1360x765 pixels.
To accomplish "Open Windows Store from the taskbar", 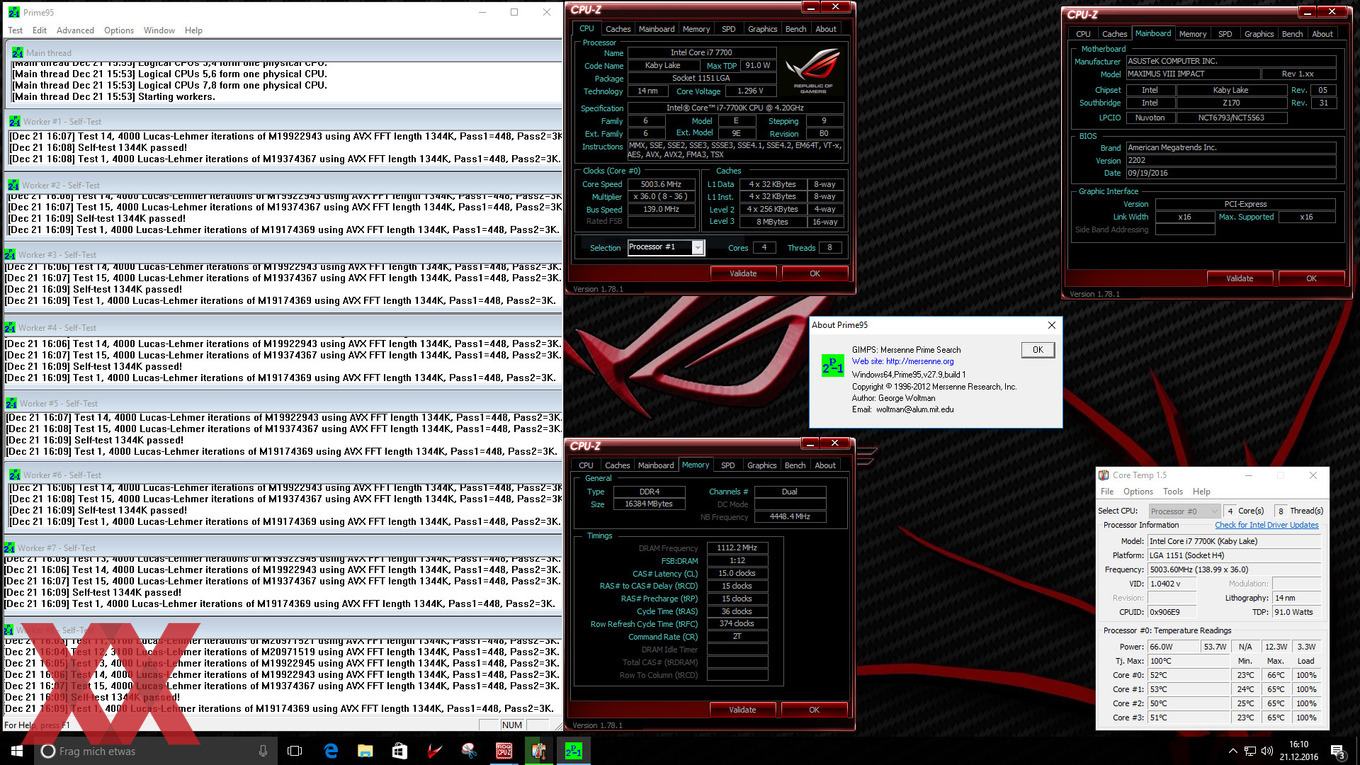I will (400, 751).
